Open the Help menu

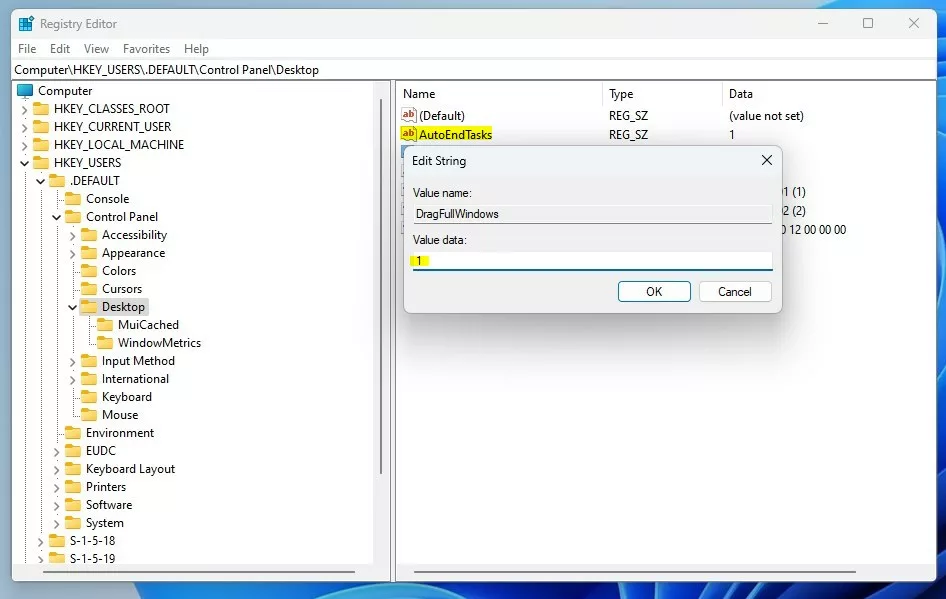[196, 49]
